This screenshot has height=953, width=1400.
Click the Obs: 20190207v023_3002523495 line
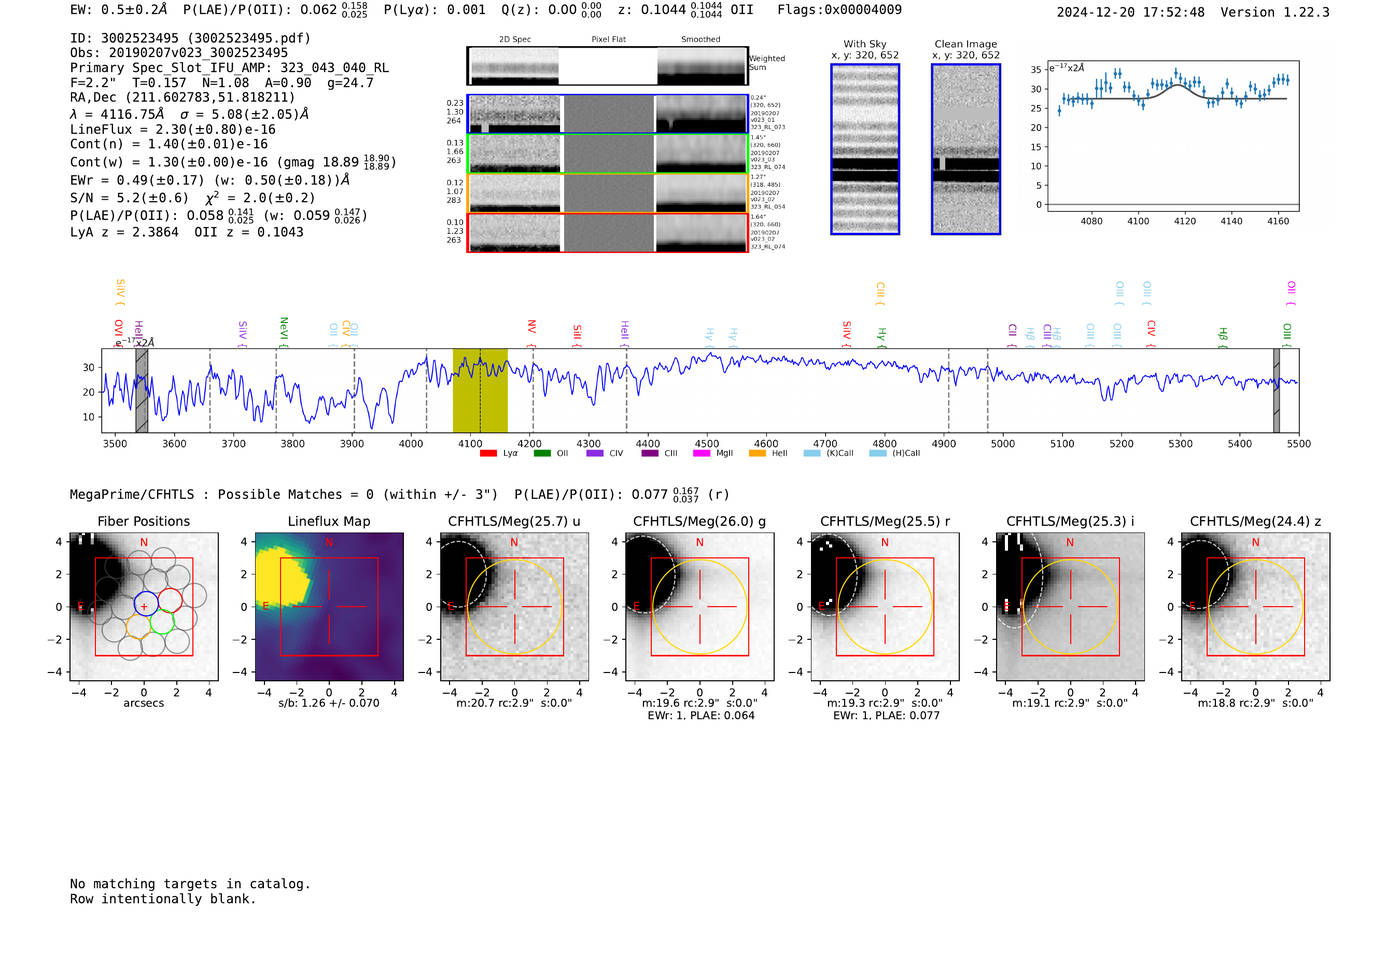(x=179, y=52)
